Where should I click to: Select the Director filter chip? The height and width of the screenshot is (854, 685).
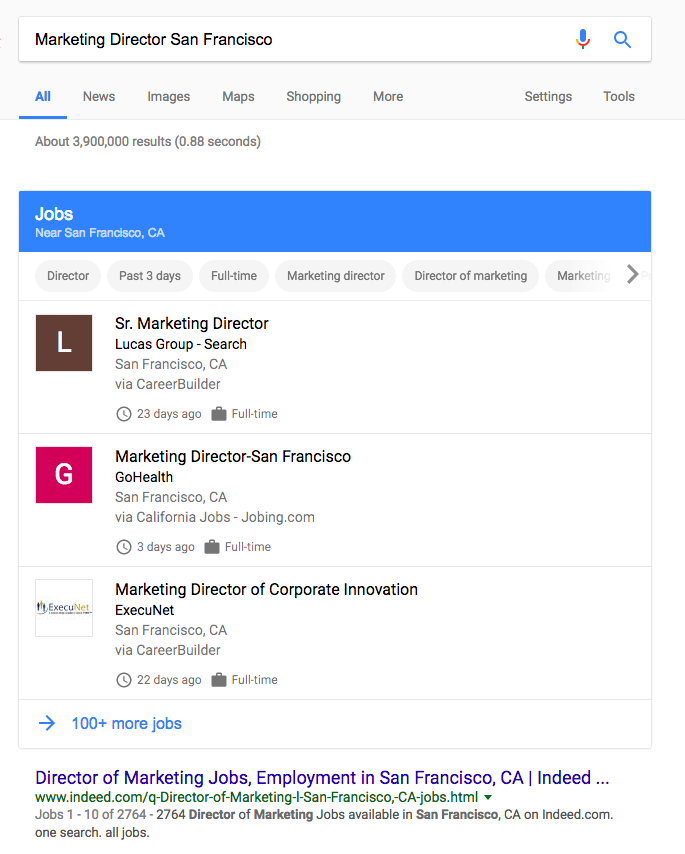[x=68, y=276]
